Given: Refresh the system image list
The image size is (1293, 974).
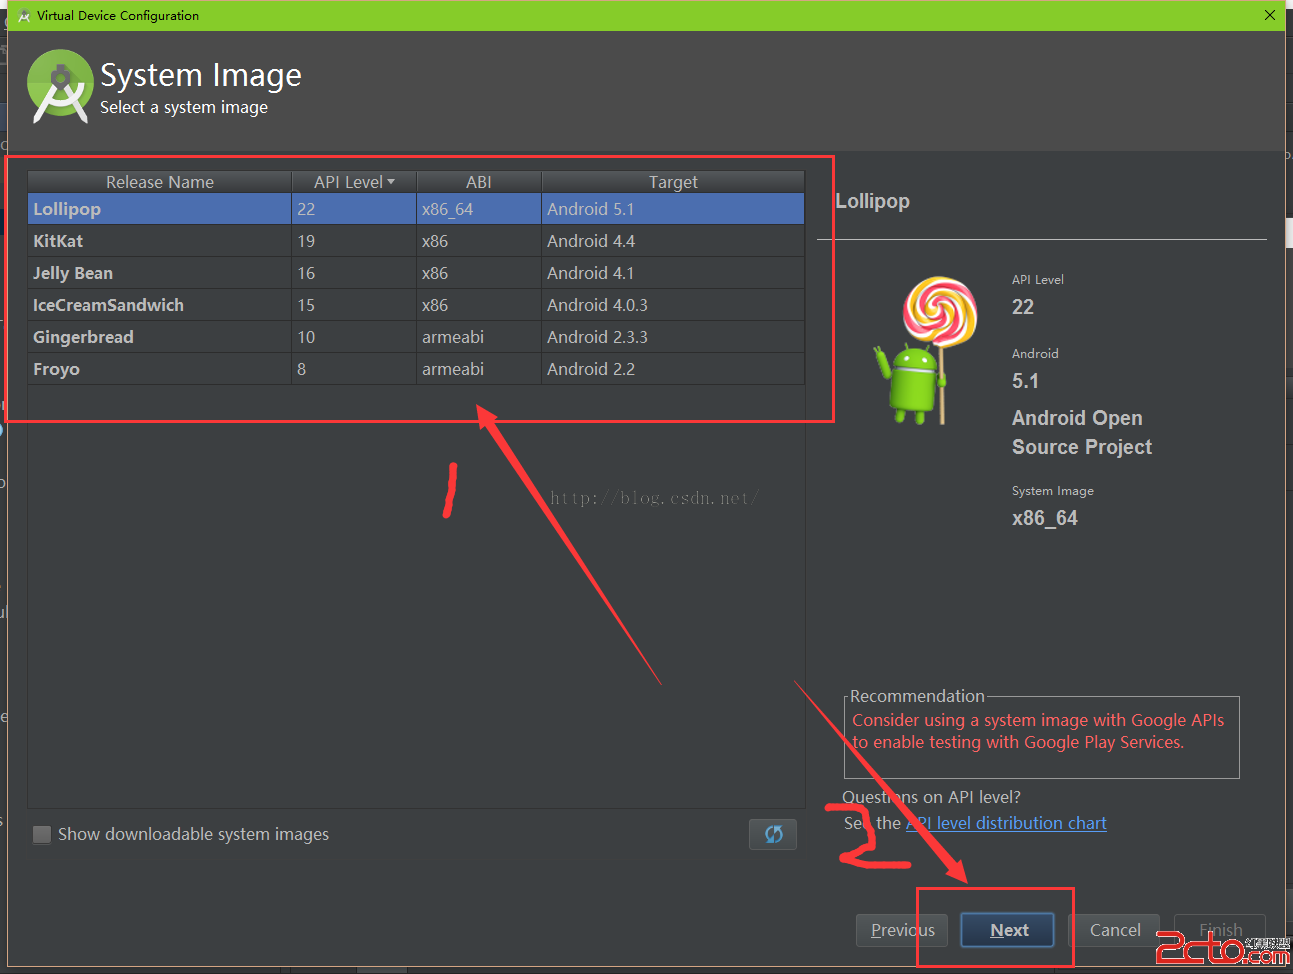Looking at the screenshot, I should click(x=773, y=834).
